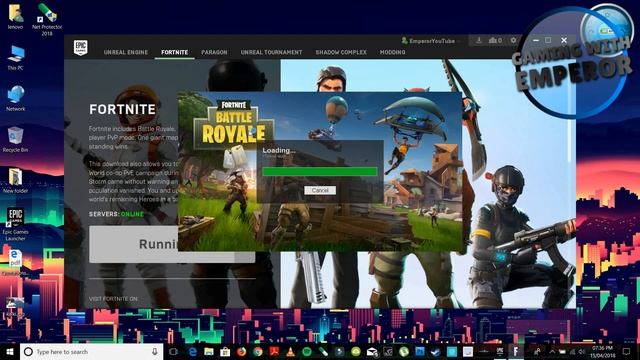Image resolution: width=640 pixels, height=360 pixels.
Task: Click the Fortnite F taskbar icon
Action: 516,351
